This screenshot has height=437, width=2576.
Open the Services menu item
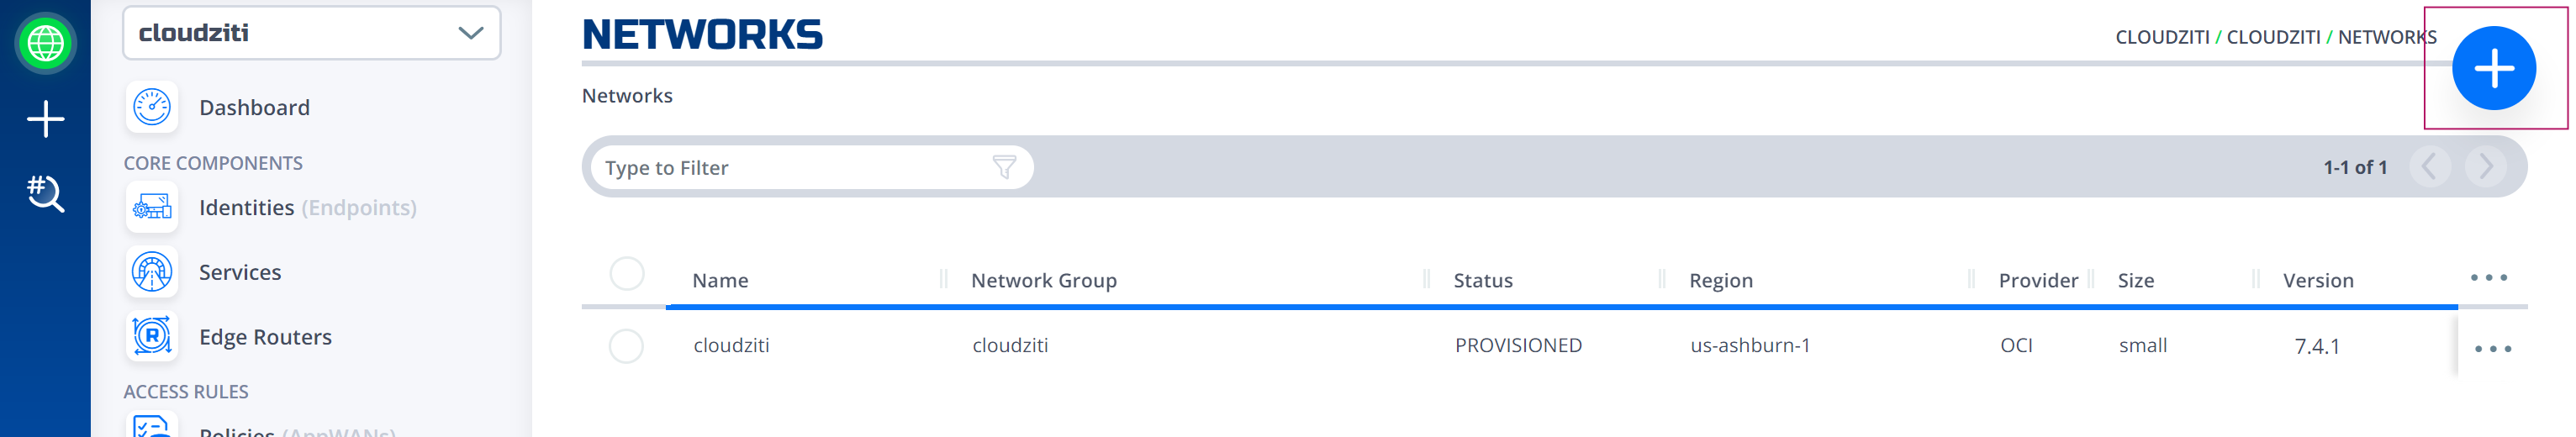click(240, 272)
